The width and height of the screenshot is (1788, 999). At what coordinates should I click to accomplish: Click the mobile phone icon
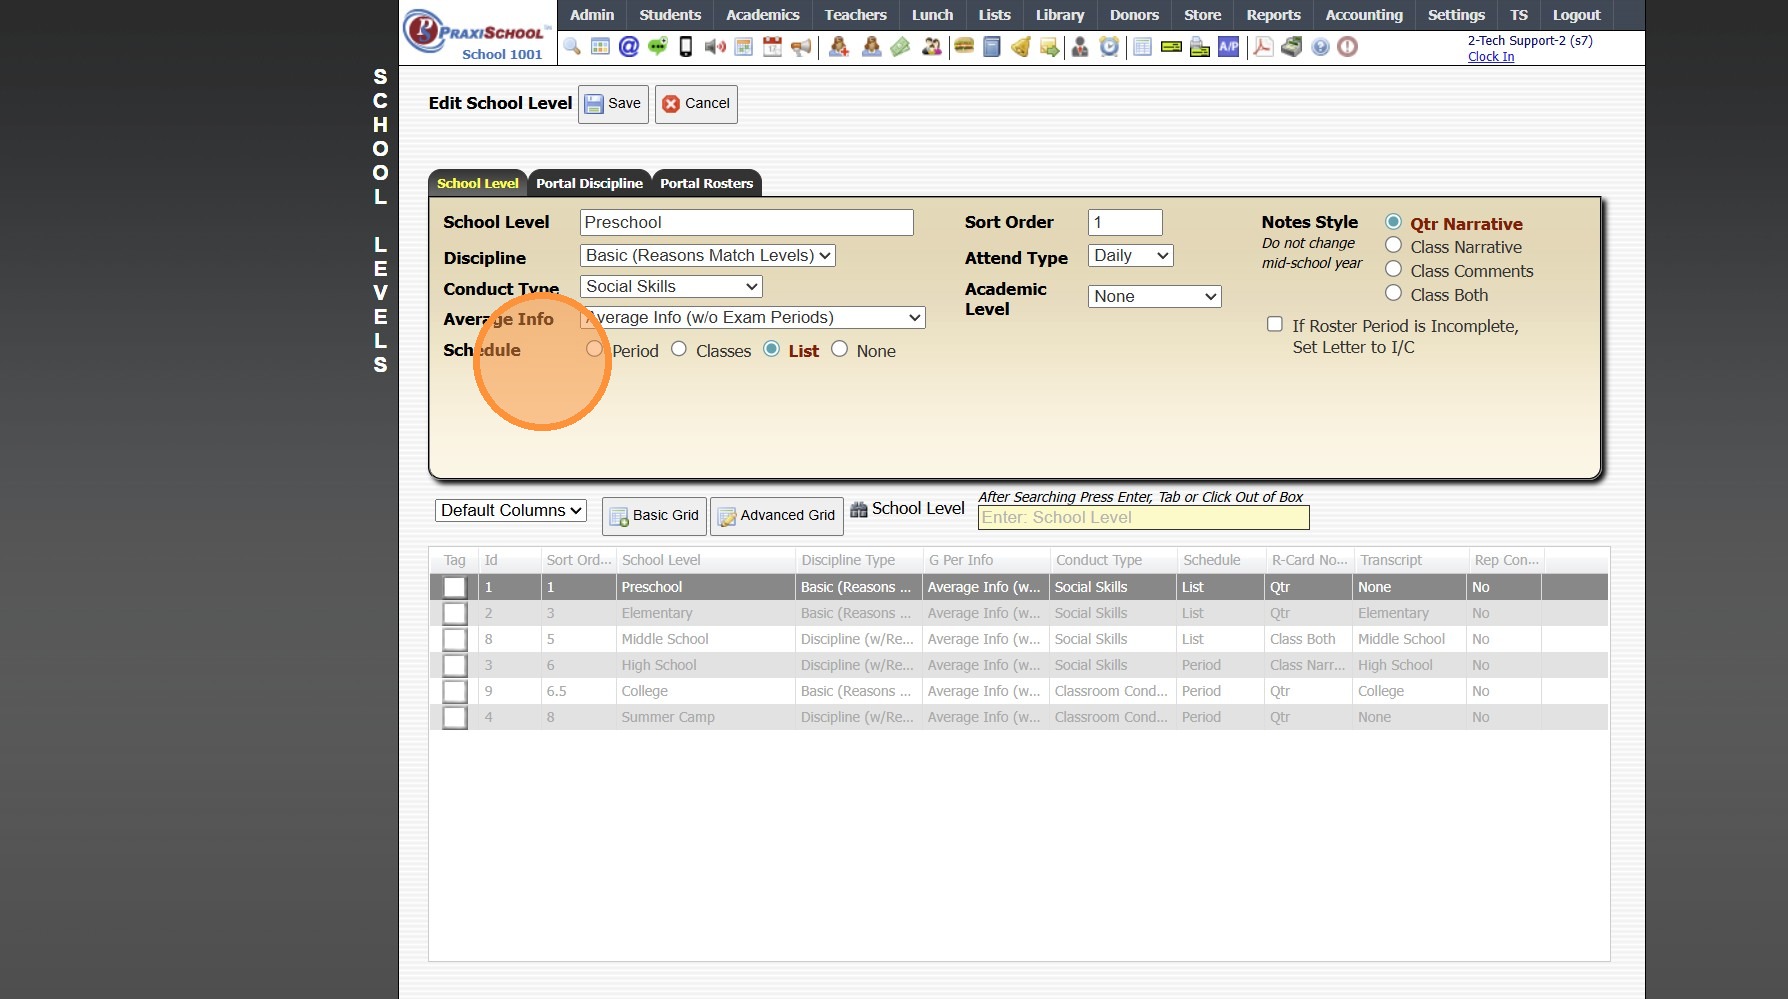tap(686, 47)
